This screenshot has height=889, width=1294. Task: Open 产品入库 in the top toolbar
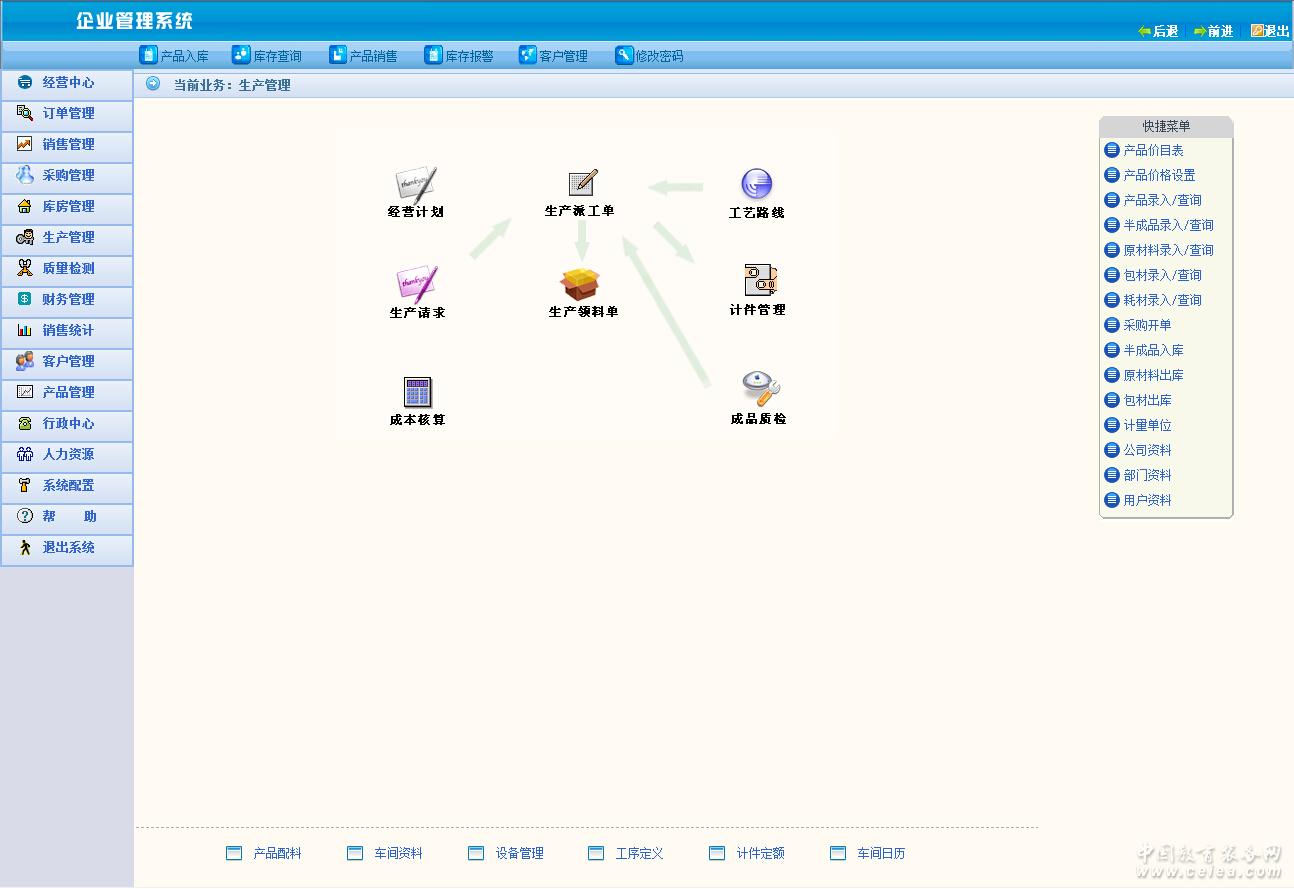(174, 56)
